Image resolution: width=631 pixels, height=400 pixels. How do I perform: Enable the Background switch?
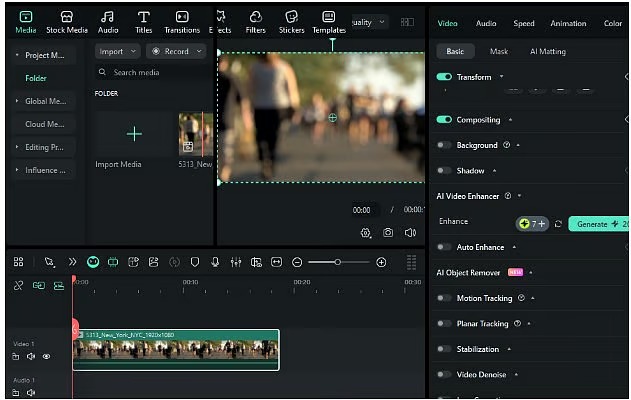tap(444, 145)
